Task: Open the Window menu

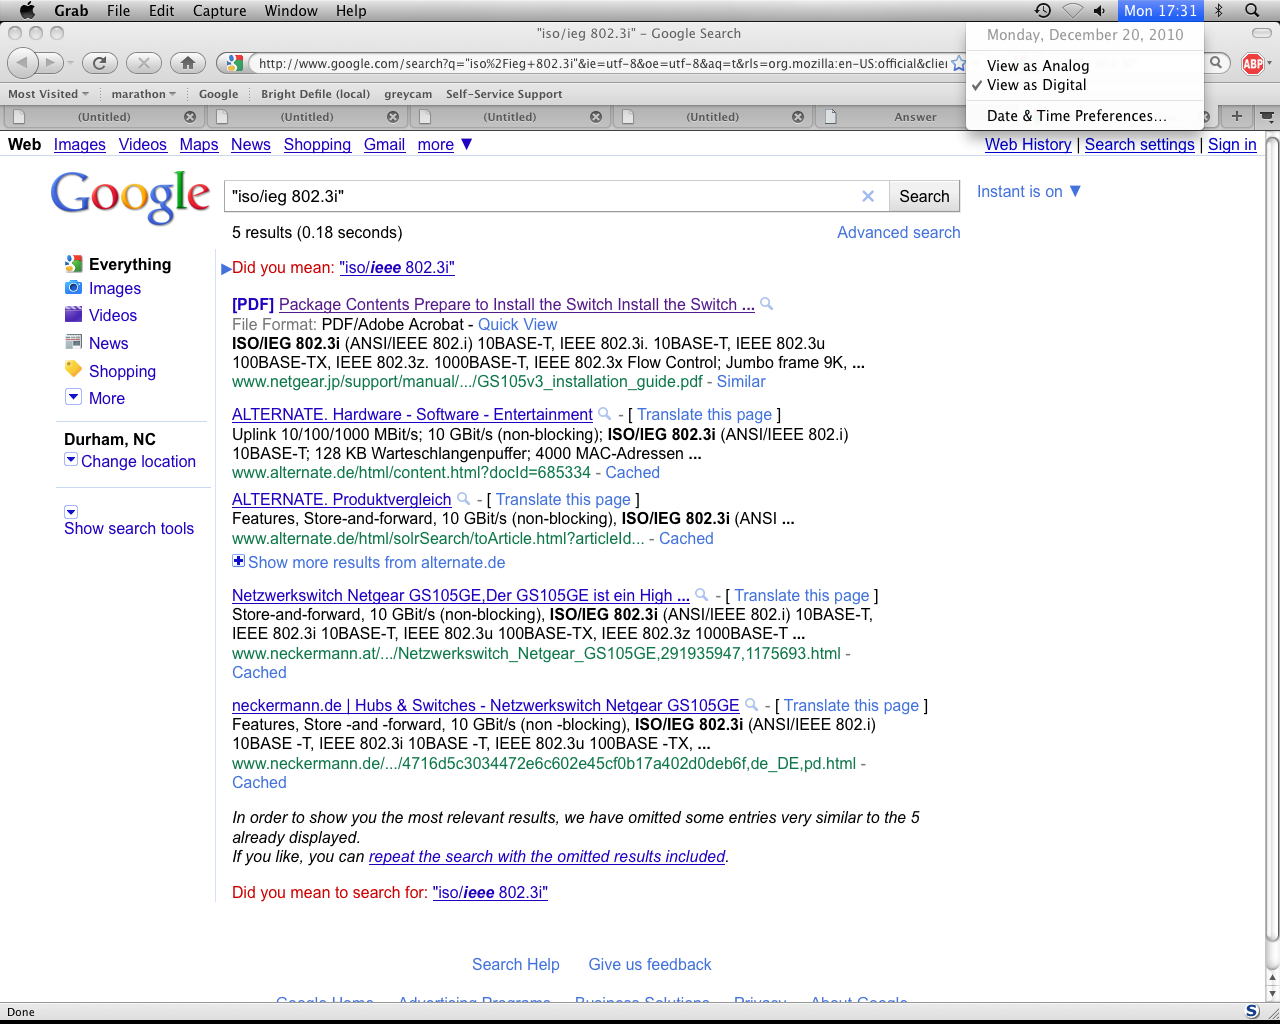Action: pos(291,10)
